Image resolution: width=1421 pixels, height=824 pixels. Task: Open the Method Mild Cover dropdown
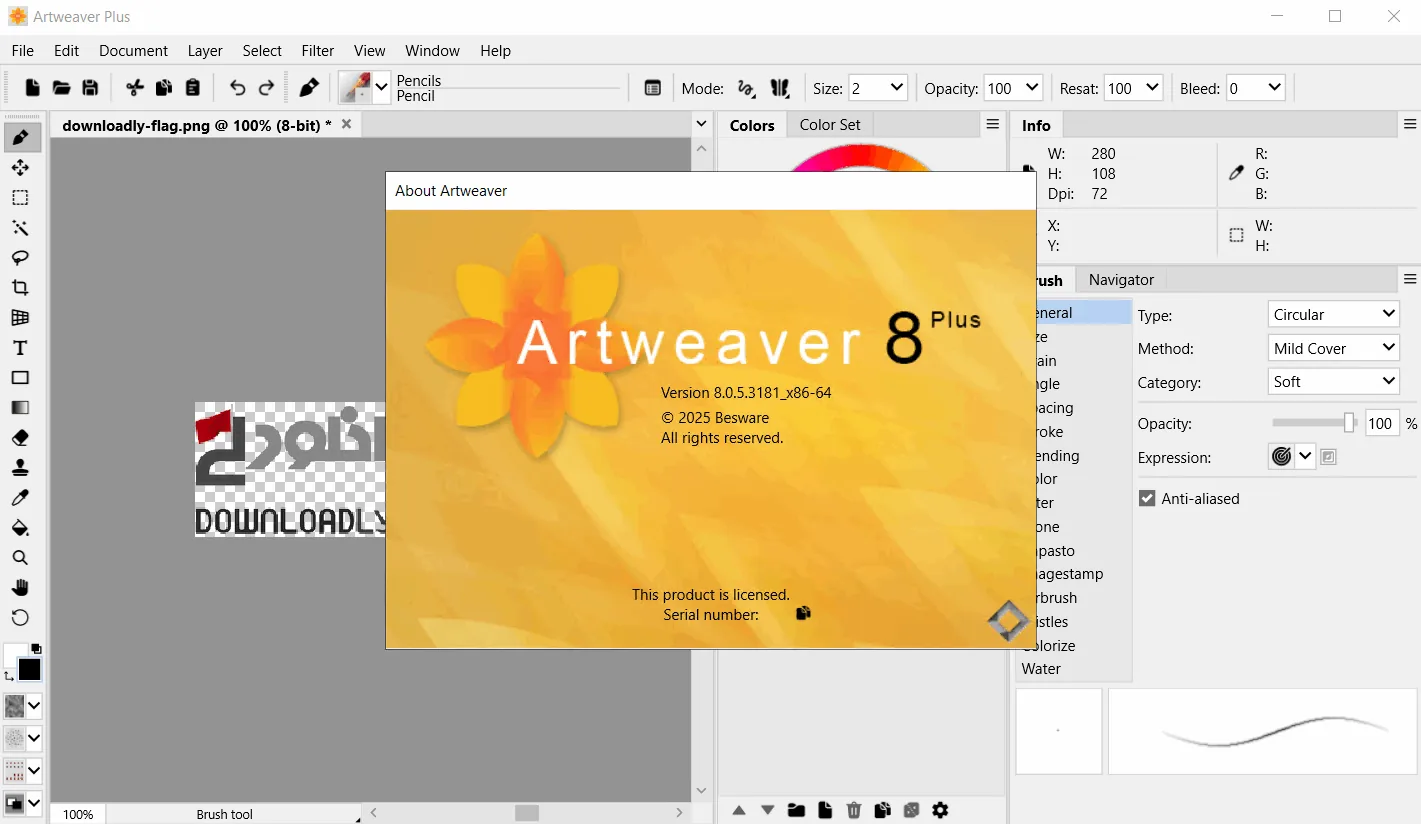(x=1333, y=348)
